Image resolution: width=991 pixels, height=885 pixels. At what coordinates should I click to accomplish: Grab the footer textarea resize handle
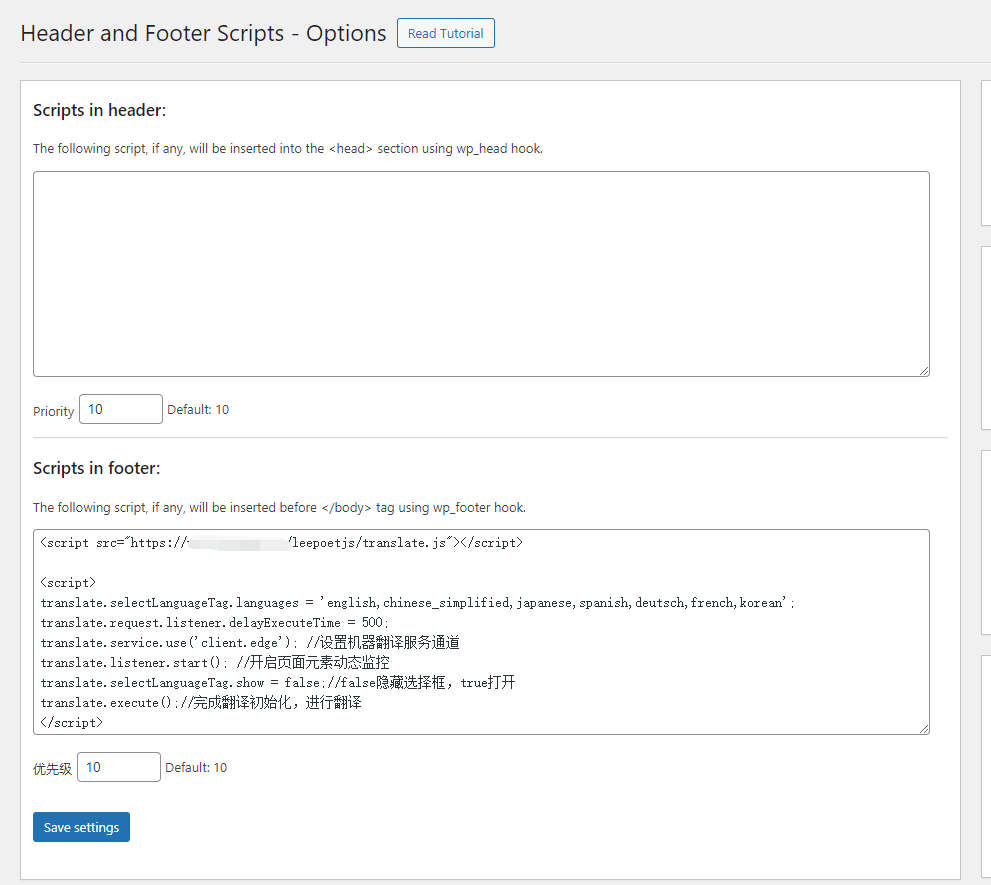(x=923, y=728)
